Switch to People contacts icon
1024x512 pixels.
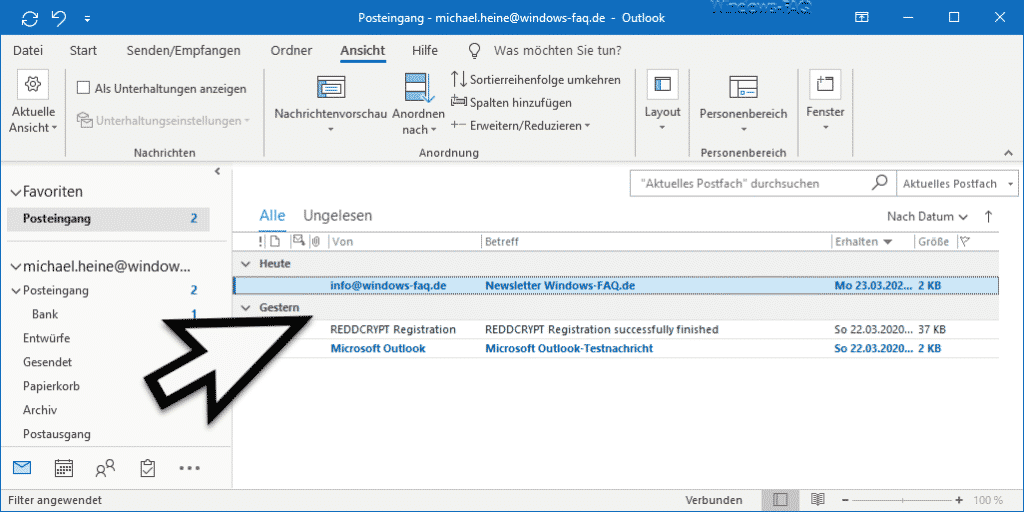pyautogui.click(x=105, y=468)
